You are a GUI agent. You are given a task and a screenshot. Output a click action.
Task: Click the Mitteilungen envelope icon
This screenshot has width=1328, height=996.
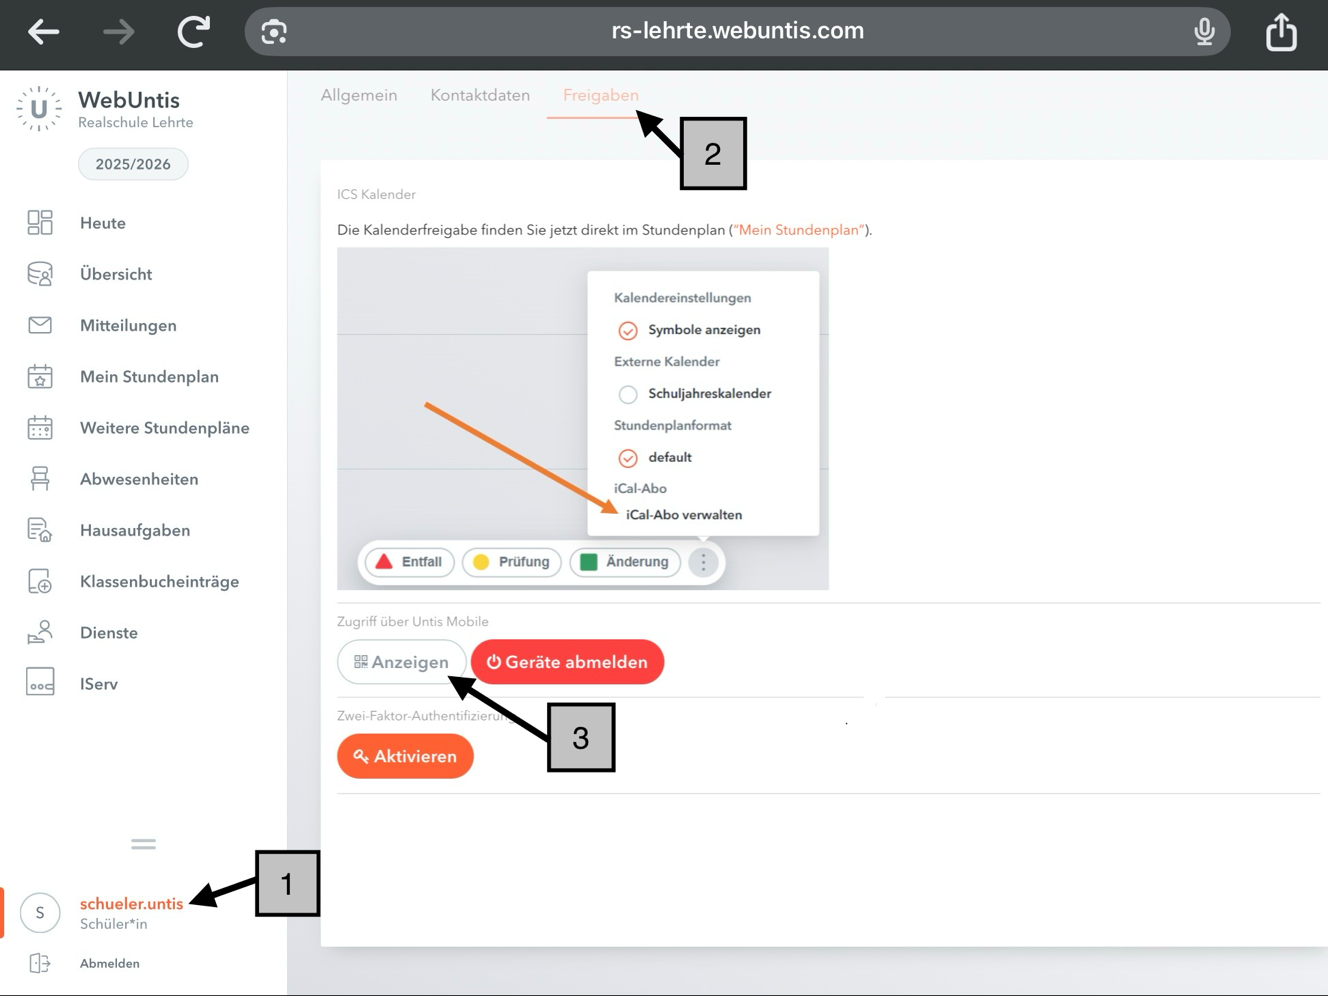[x=40, y=325]
